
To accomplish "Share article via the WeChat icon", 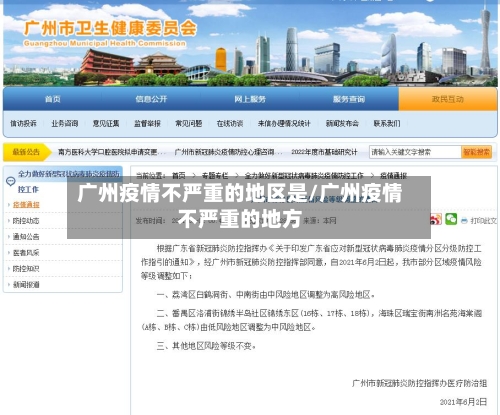I will click(x=451, y=219).
